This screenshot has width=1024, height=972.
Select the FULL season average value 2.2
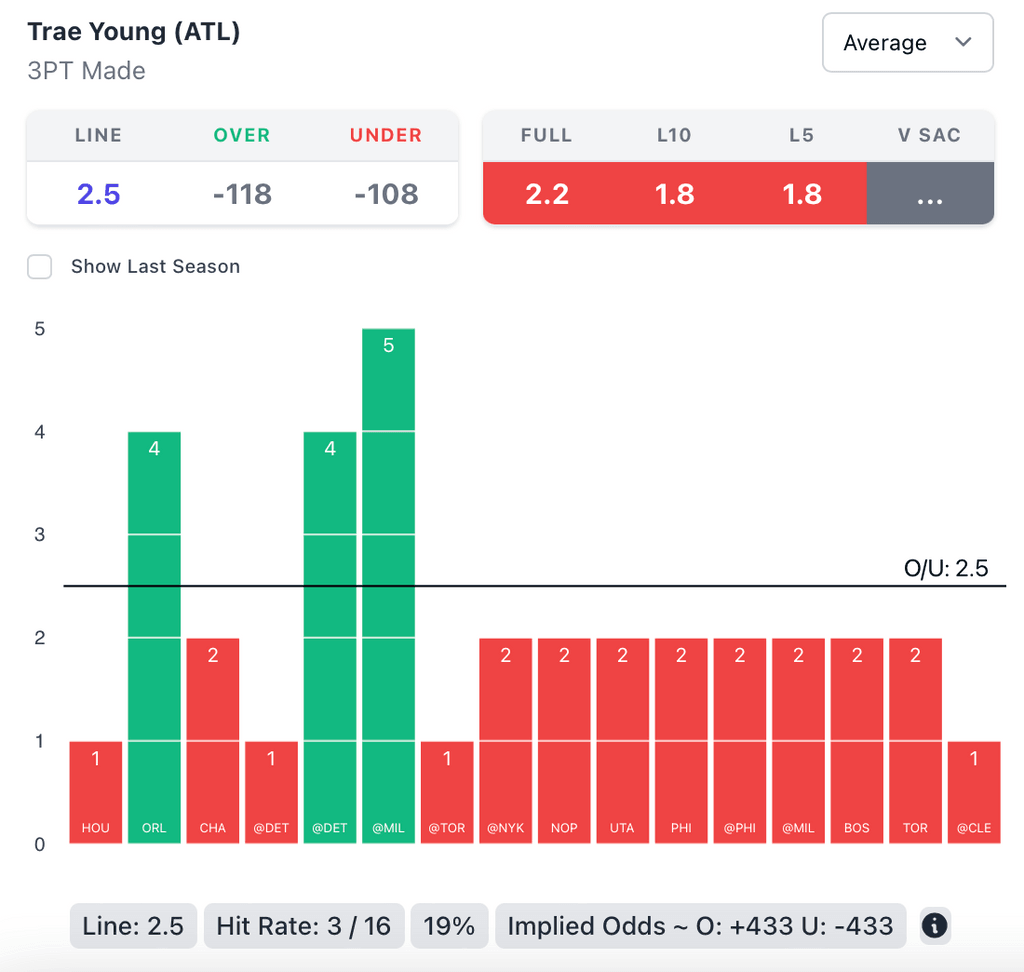[x=547, y=194]
